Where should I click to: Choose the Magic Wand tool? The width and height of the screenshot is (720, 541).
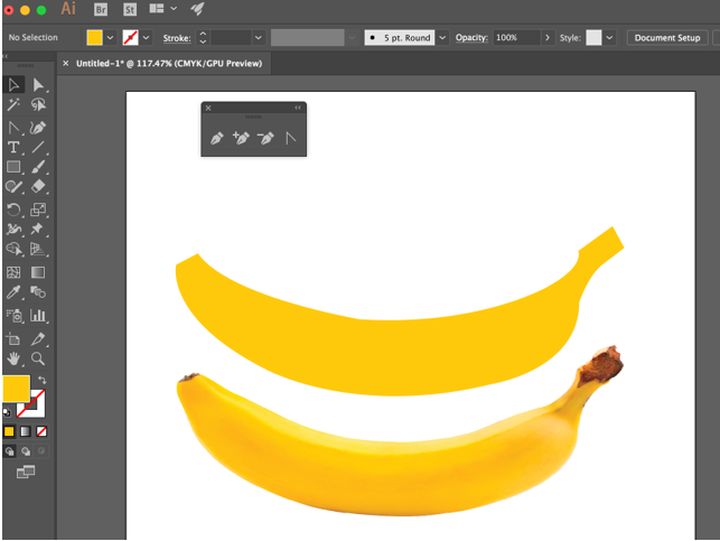click(14, 105)
